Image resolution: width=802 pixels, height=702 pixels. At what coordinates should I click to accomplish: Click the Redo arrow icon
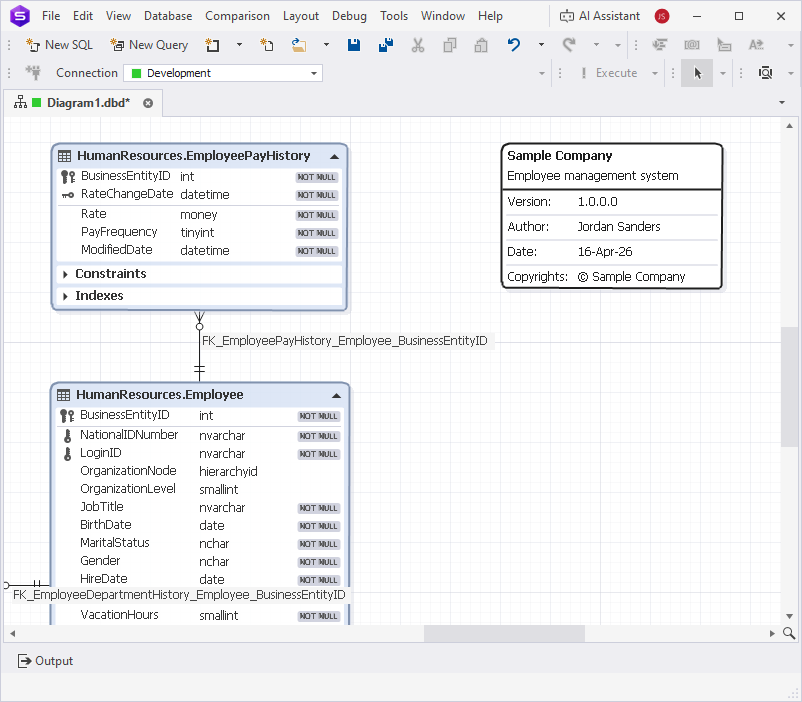coord(569,45)
